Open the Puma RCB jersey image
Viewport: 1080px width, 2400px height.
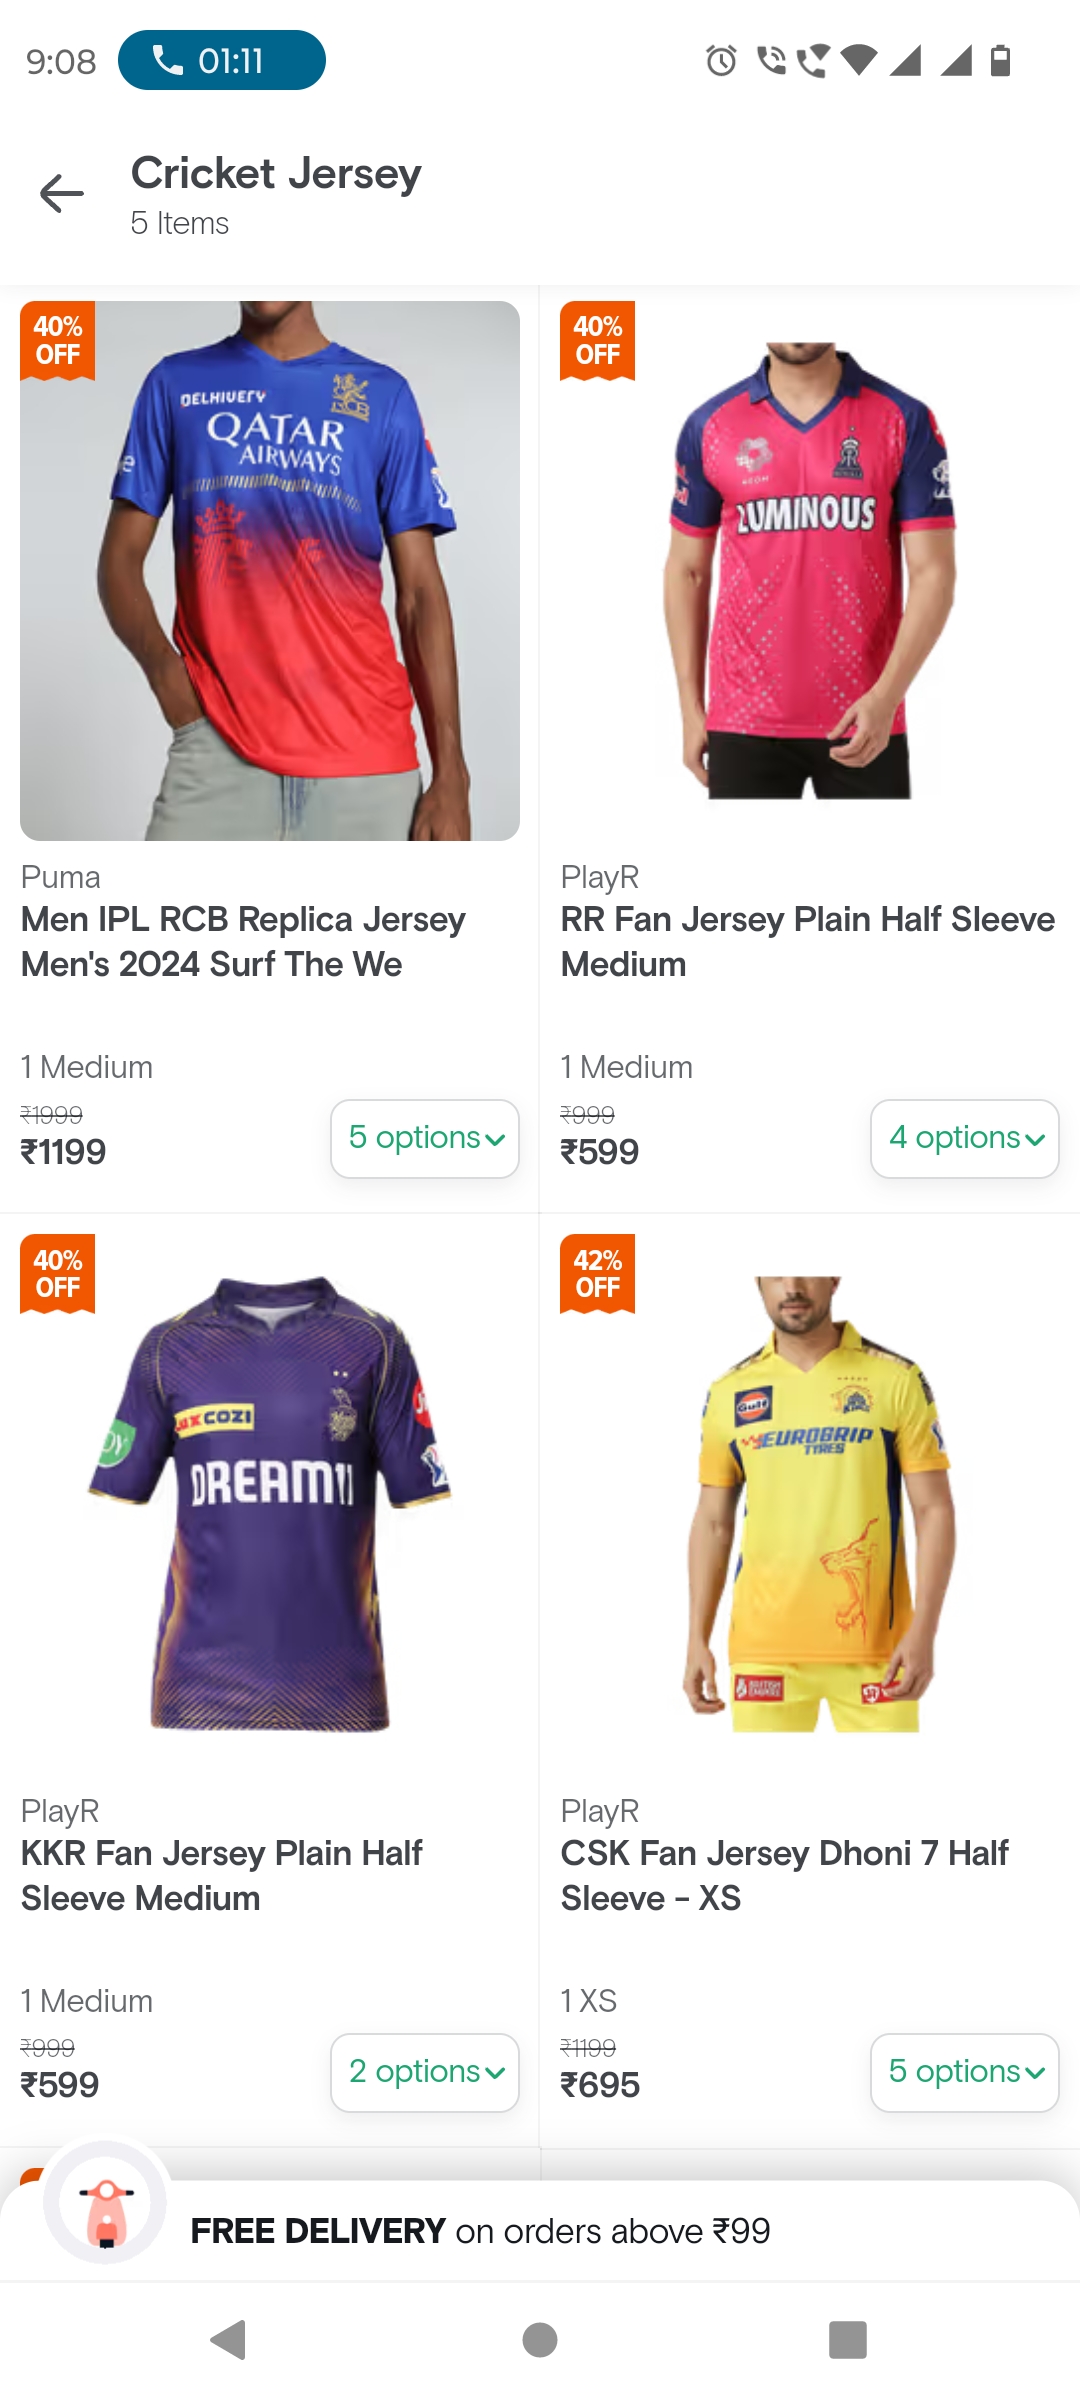pos(270,571)
